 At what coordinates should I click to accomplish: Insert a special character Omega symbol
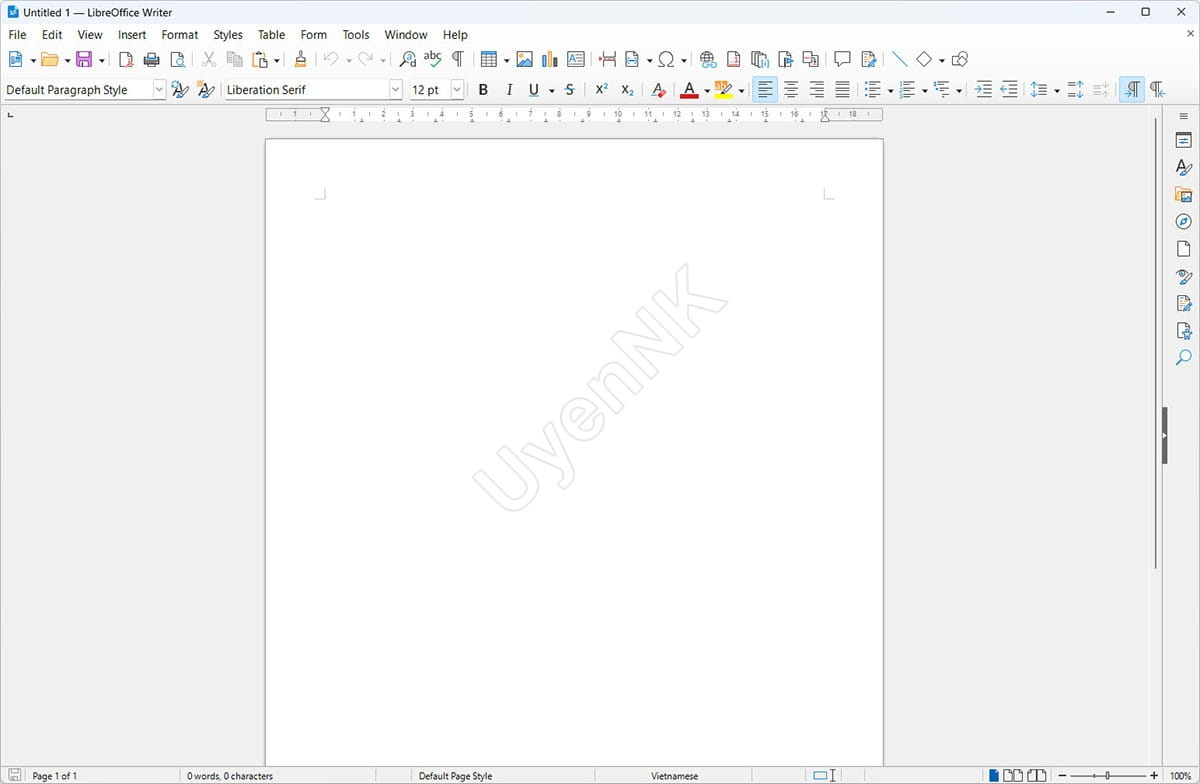[666, 60]
